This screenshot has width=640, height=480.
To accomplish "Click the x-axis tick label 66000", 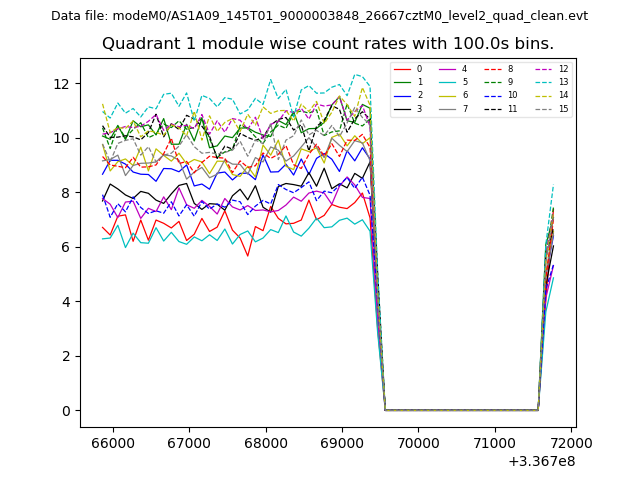I will (112, 442).
